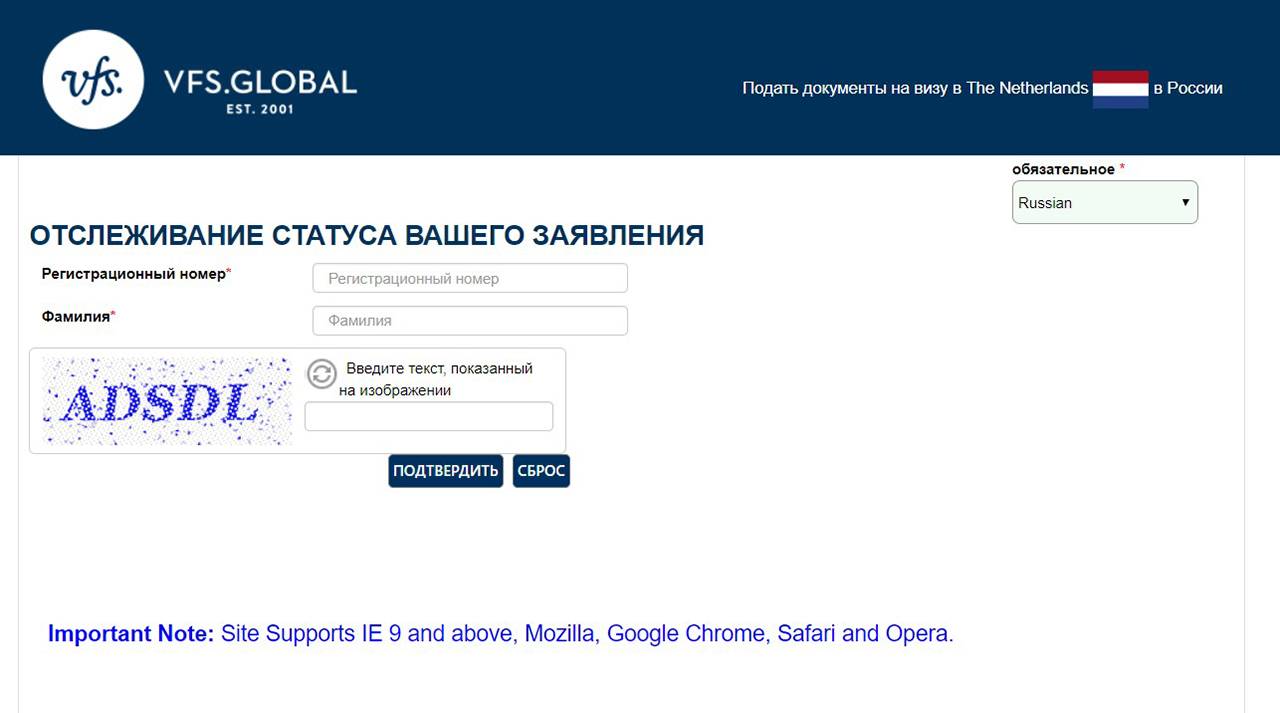Click the 'Введите текст, показанный' captcha instruction

(439, 369)
